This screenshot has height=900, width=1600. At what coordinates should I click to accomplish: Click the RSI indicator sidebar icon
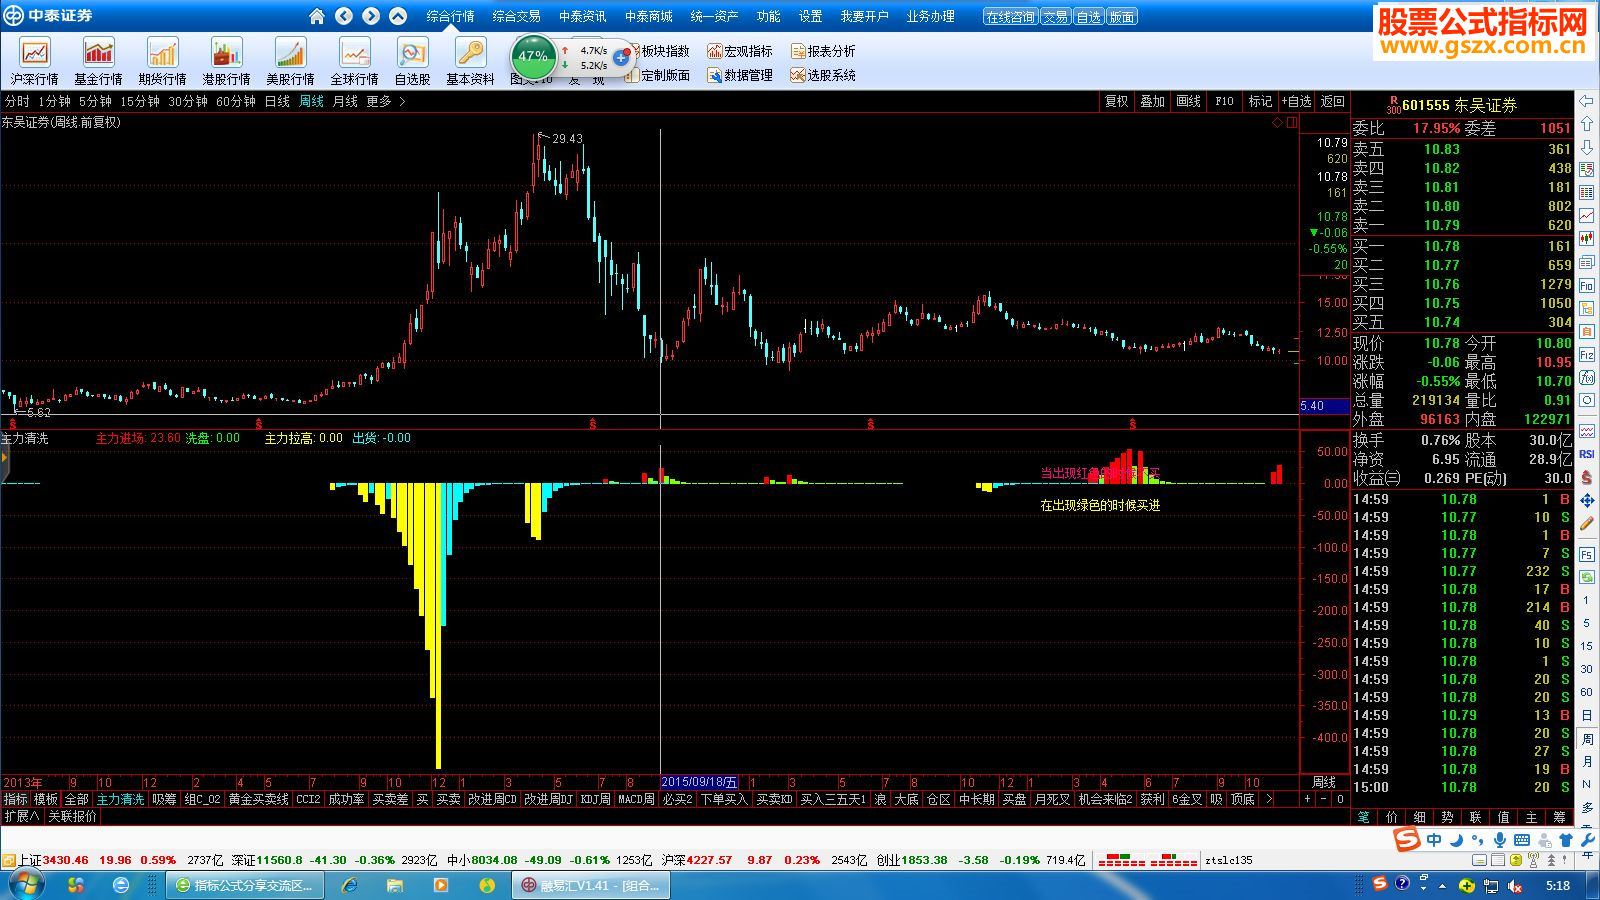click(x=1587, y=454)
